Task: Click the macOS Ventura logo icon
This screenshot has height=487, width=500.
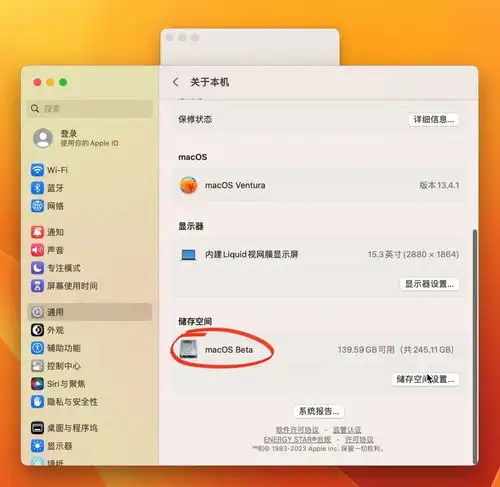Action: click(189, 185)
